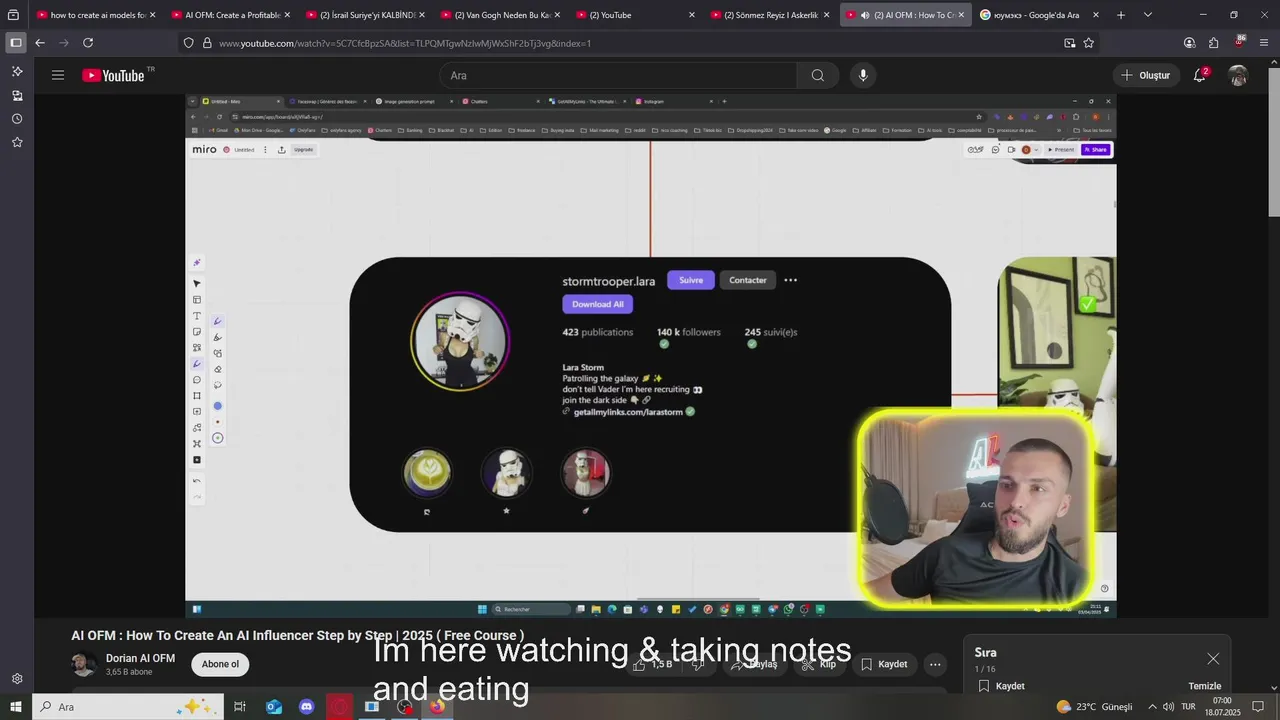Click the site security padlock icon
The height and width of the screenshot is (720, 1280).
(x=207, y=43)
